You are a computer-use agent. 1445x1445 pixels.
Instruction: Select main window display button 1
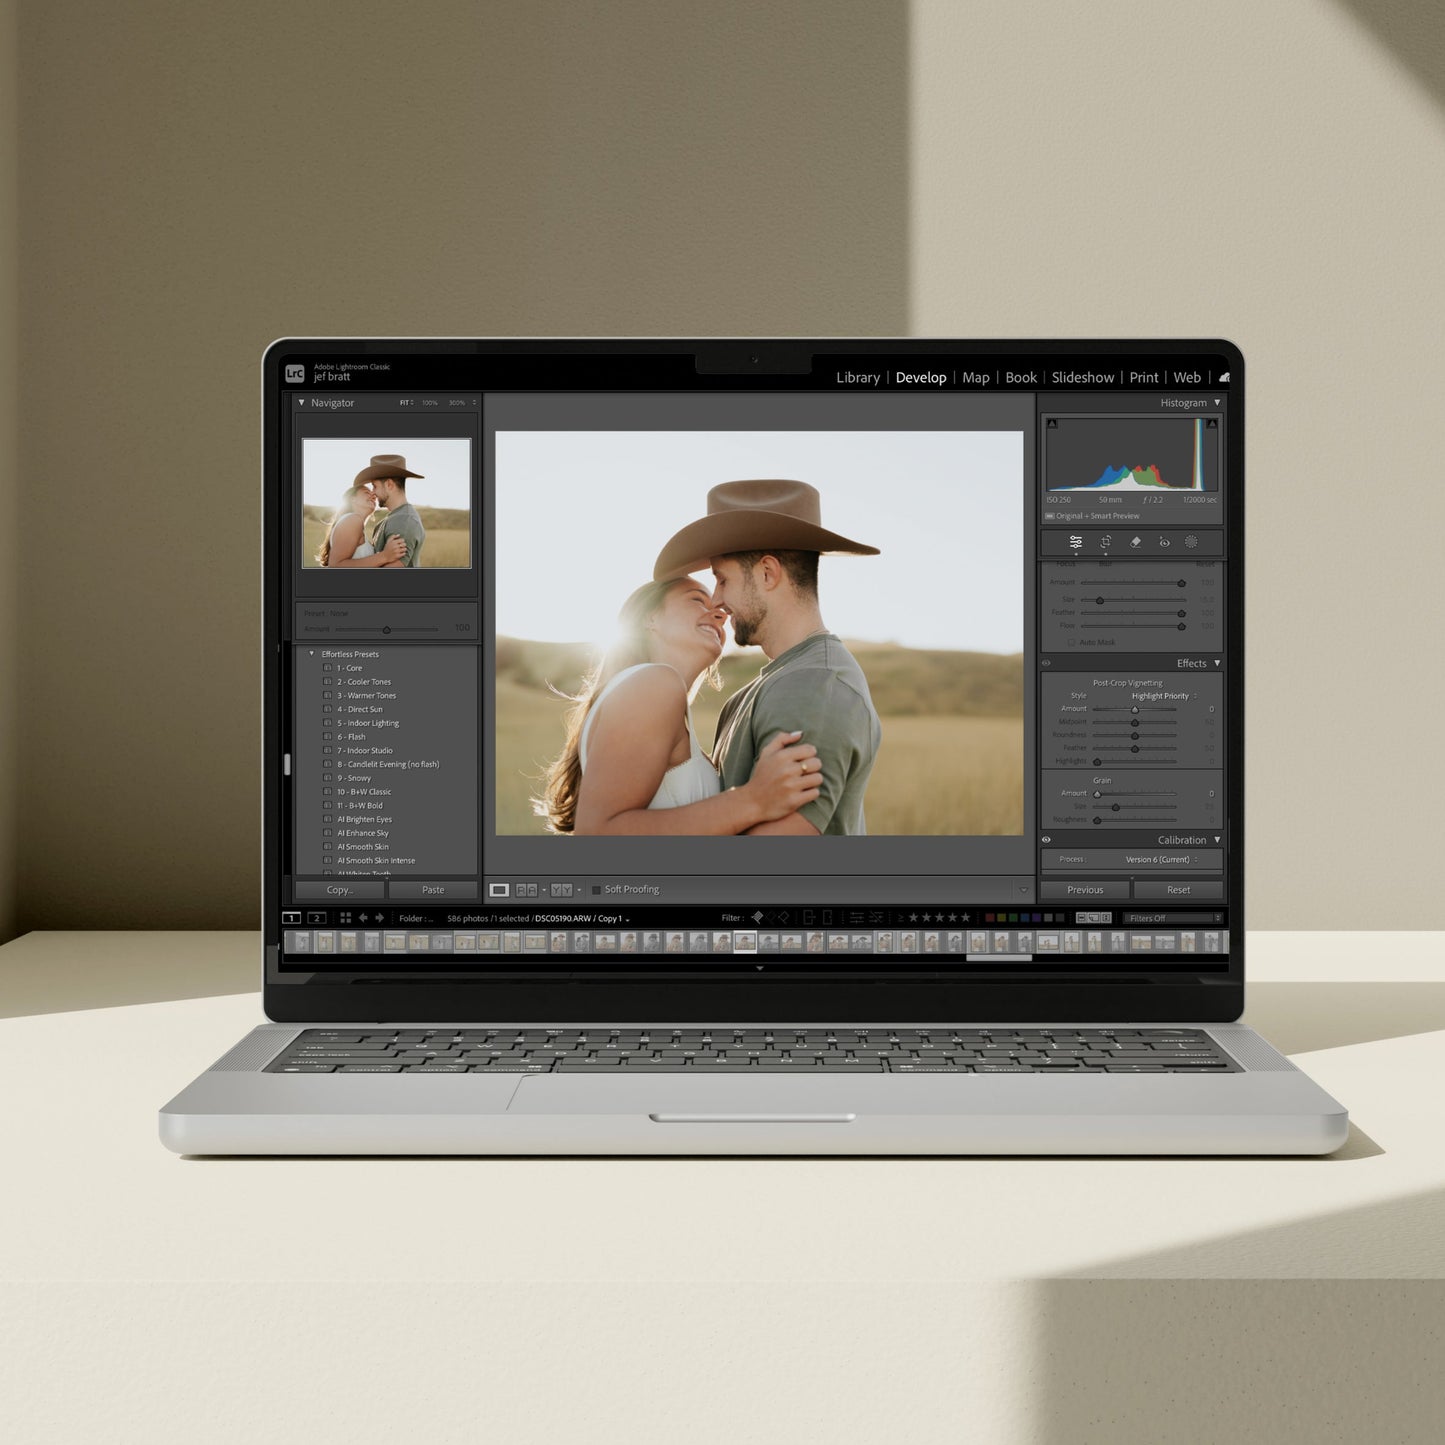click(291, 917)
